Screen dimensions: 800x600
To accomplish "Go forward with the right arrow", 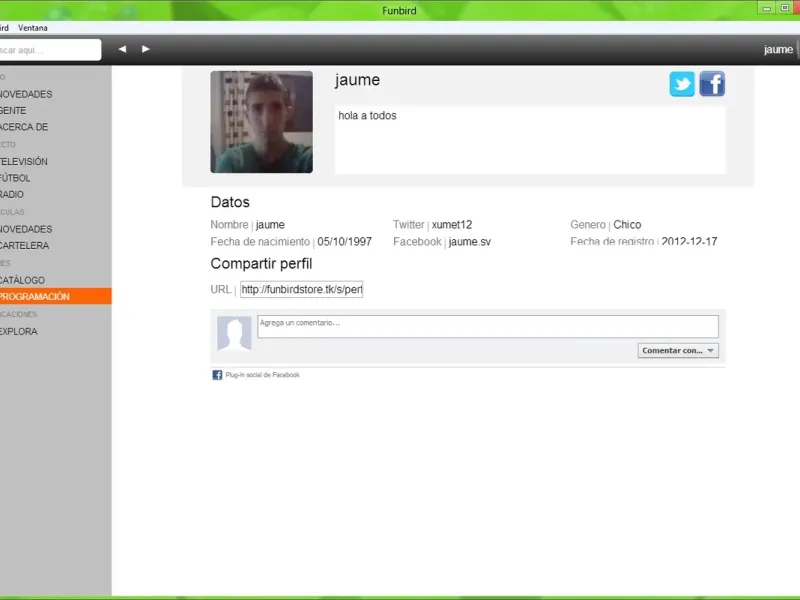I will pos(145,49).
